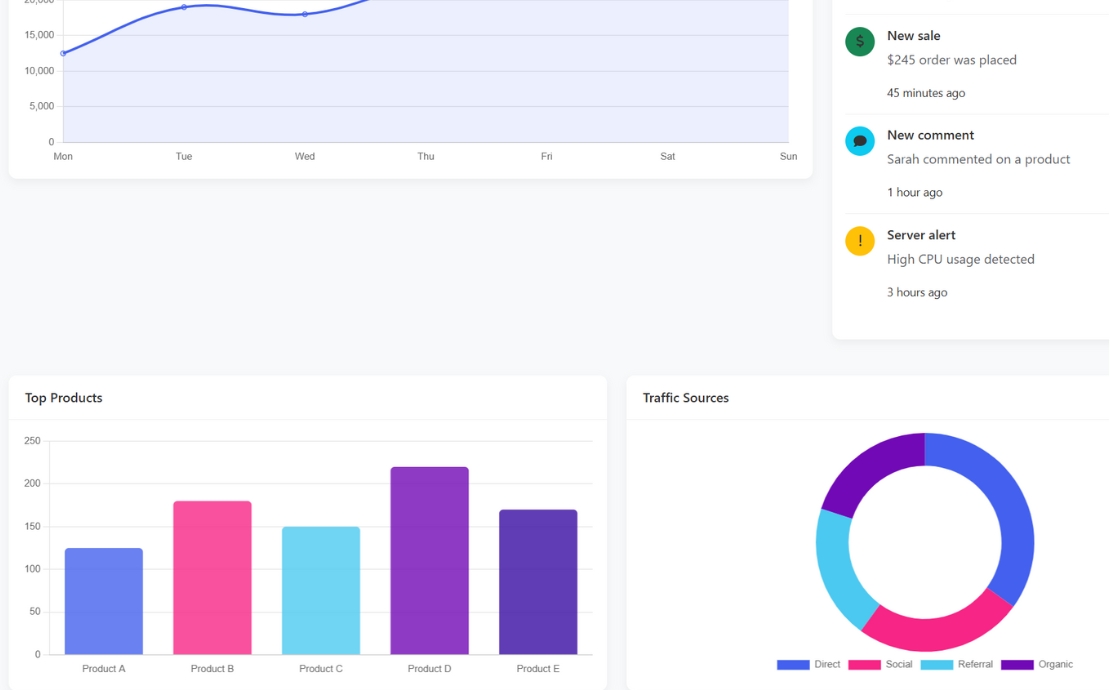Click the Traffic Sources panel title
1110x690 pixels.
pos(686,397)
